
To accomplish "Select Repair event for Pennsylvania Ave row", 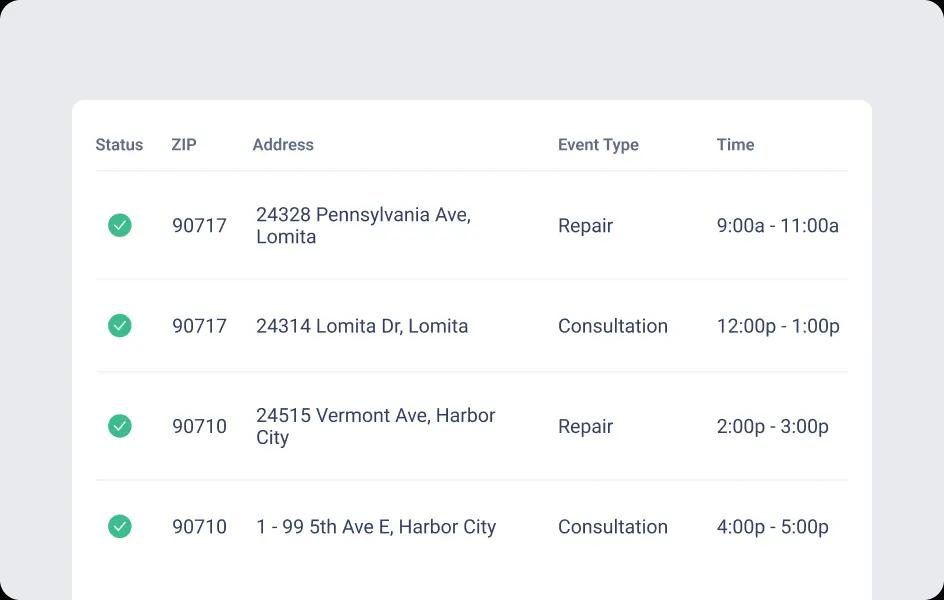I will (x=585, y=226).
